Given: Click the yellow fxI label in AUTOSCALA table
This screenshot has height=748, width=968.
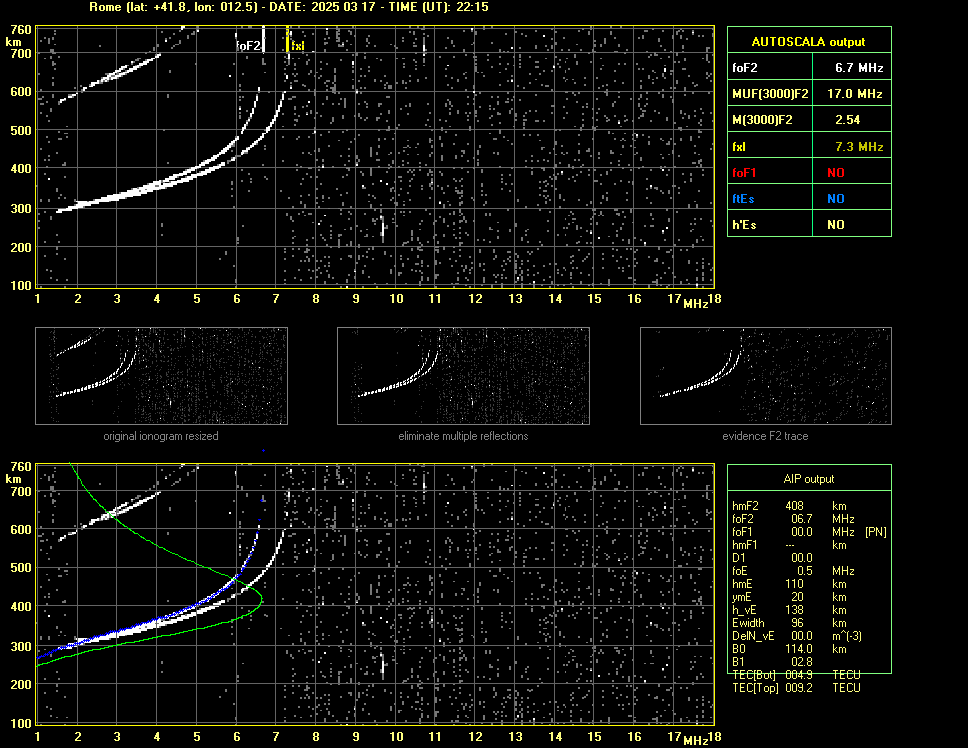Looking at the screenshot, I should [x=738, y=147].
